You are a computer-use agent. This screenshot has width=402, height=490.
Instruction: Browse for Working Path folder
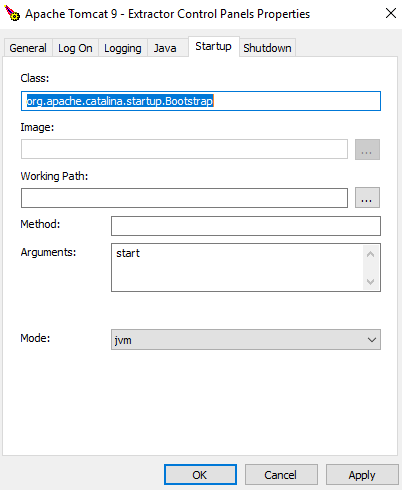coord(367,198)
